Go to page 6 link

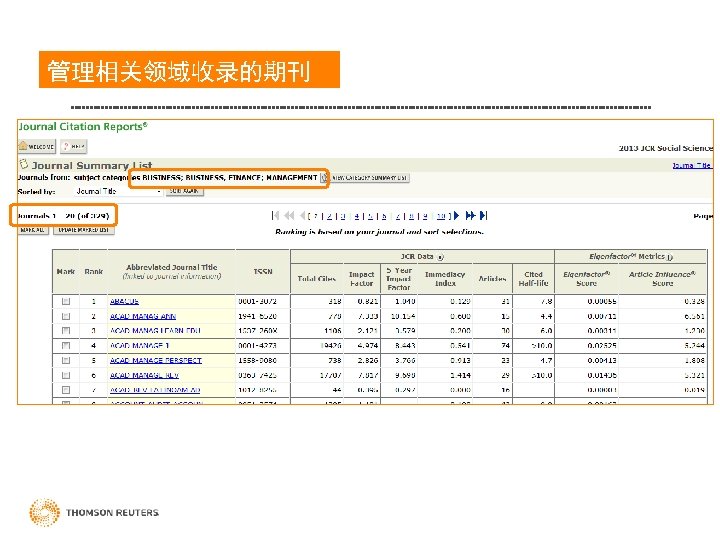(384, 216)
